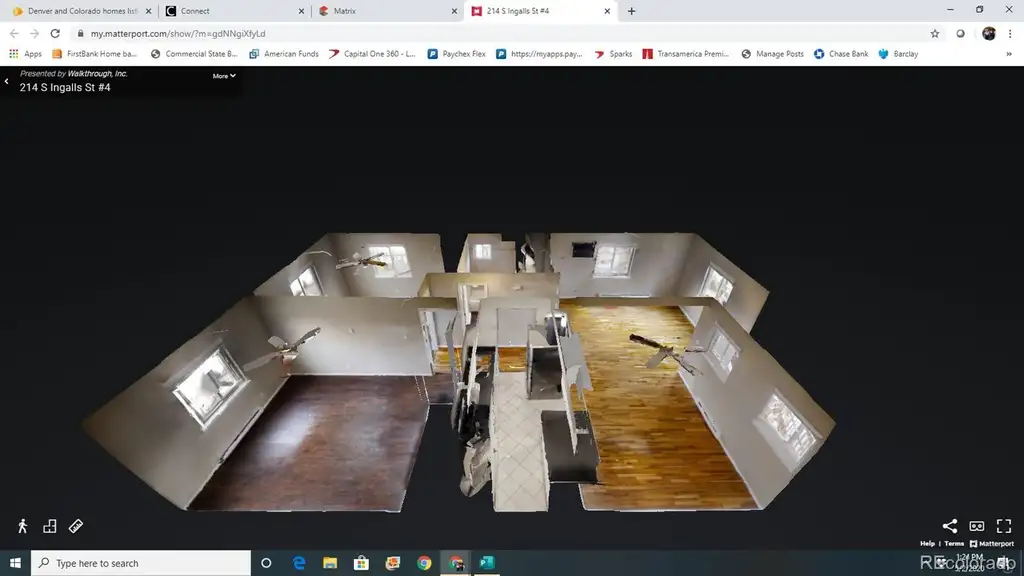Screen dimensions: 1024x576
Task: Open the floorplan view icon
Action: 50,526
